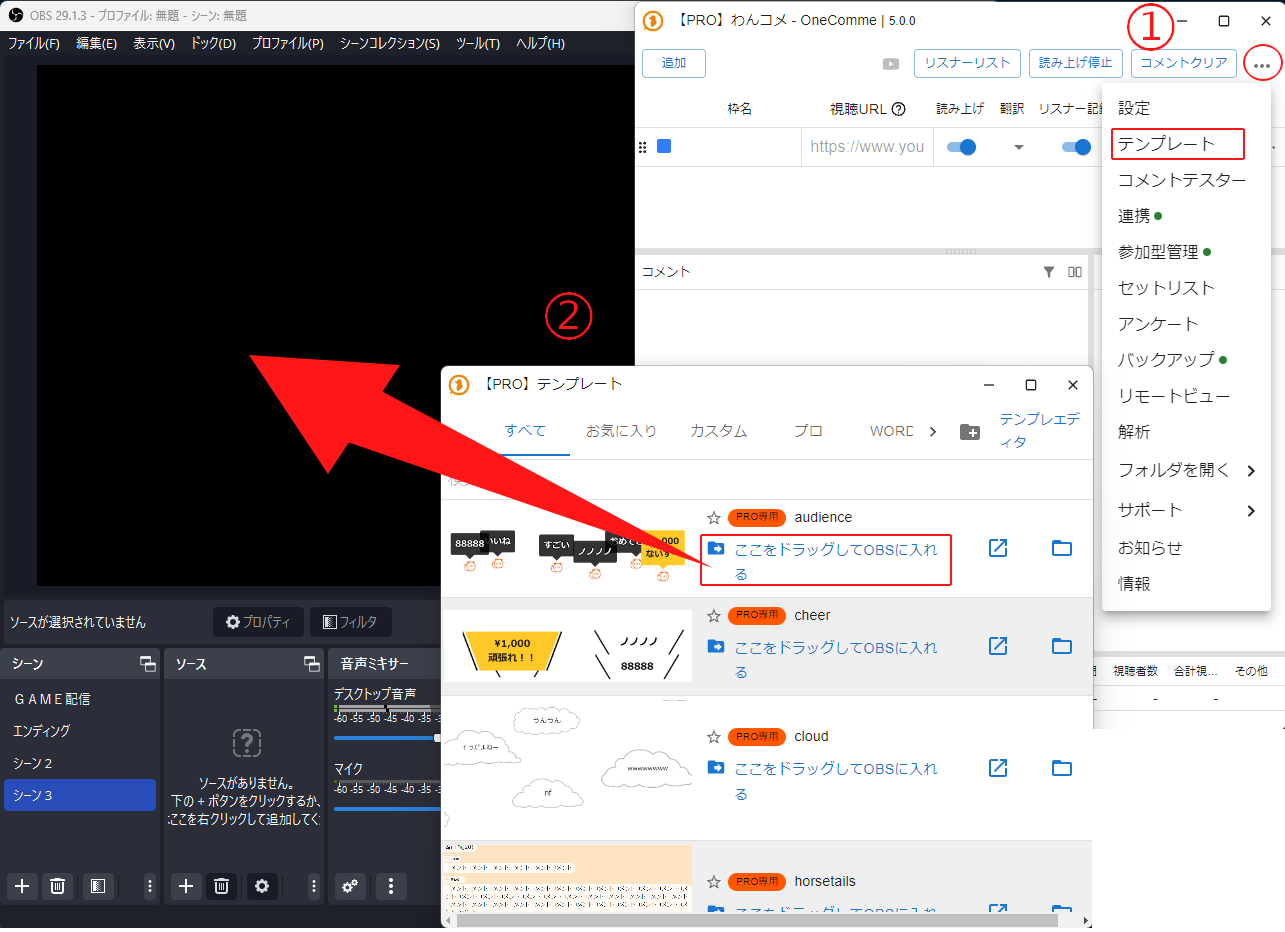This screenshot has height=932, width=1285.
Task: Click the 追加 button in OneComme
Action: tap(674, 63)
